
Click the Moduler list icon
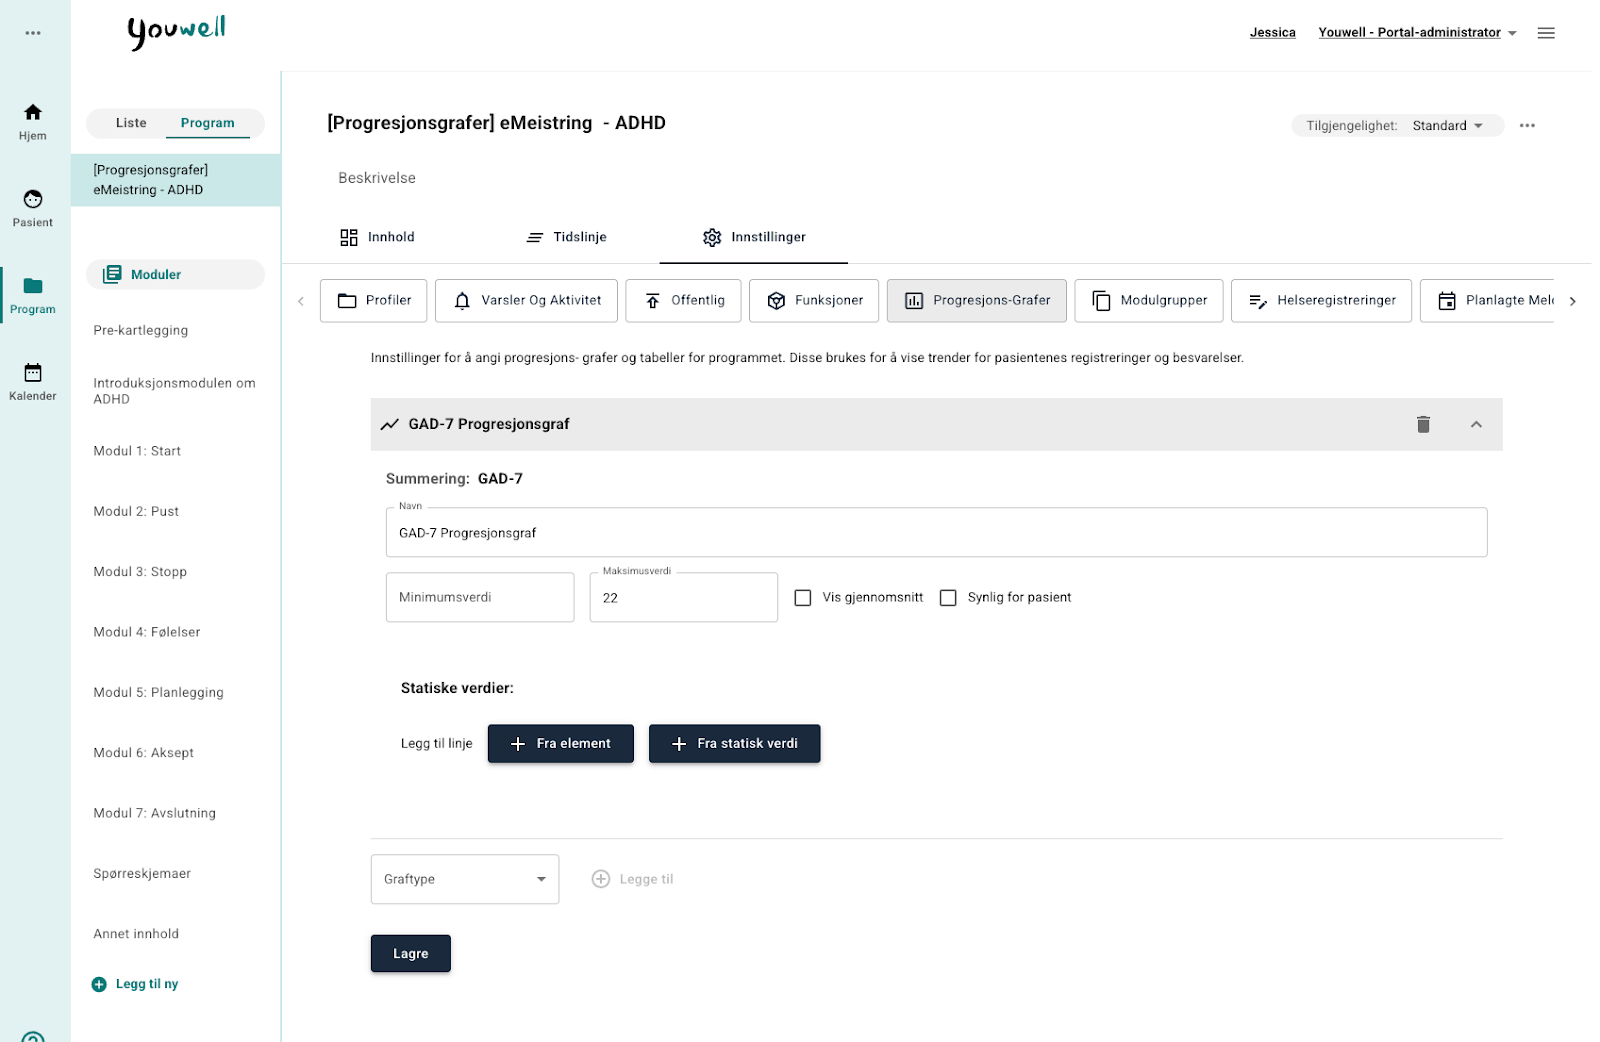[x=112, y=274]
